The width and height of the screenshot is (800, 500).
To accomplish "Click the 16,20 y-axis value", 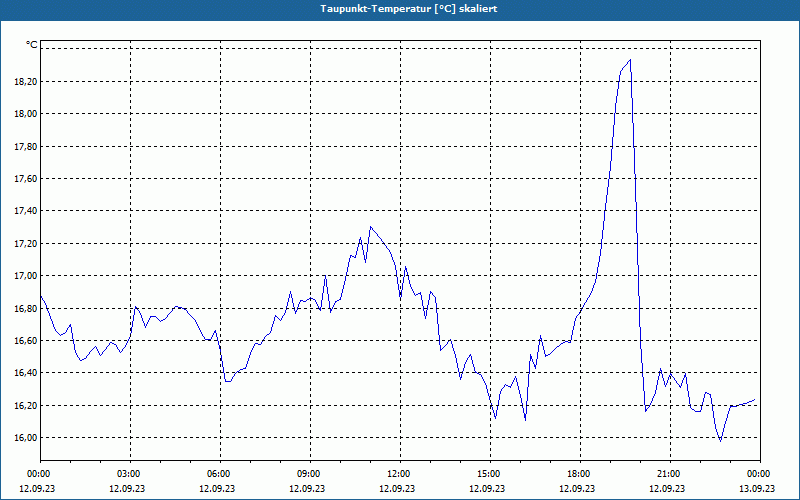I will [28, 405].
